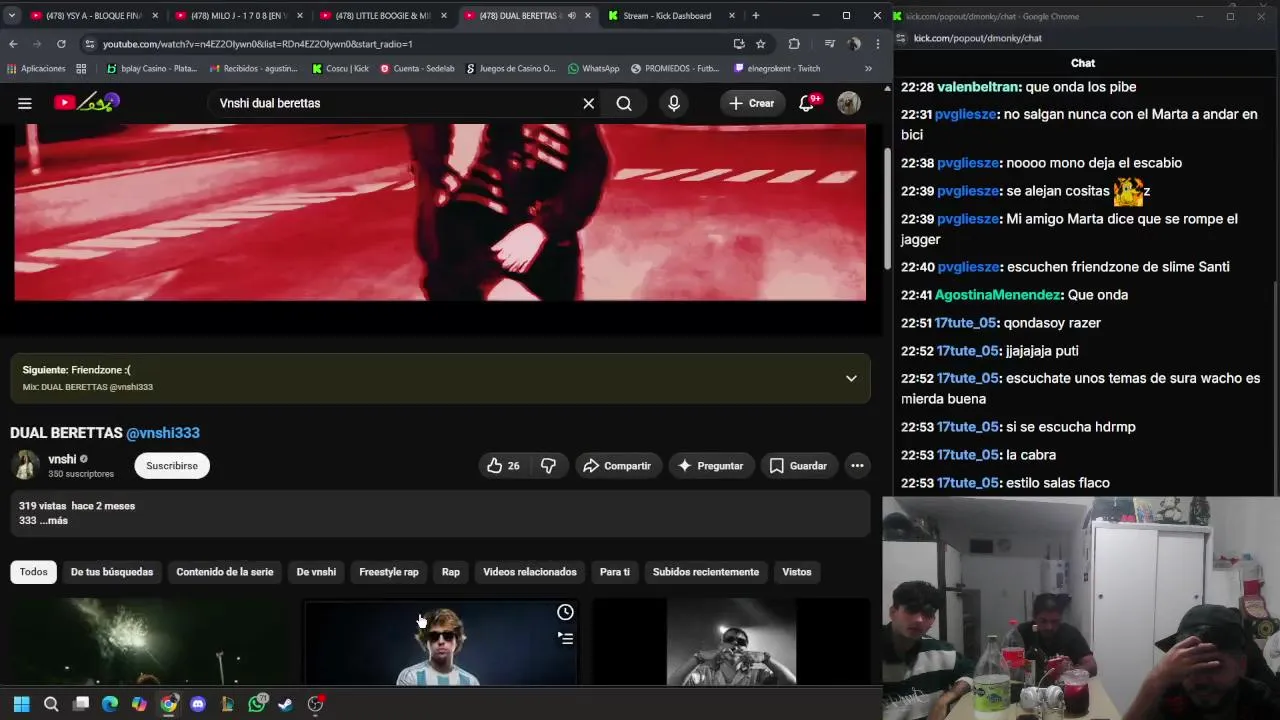1280x720 pixels.
Task: Bookmark this page with the star
Action: tap(761, 44)
